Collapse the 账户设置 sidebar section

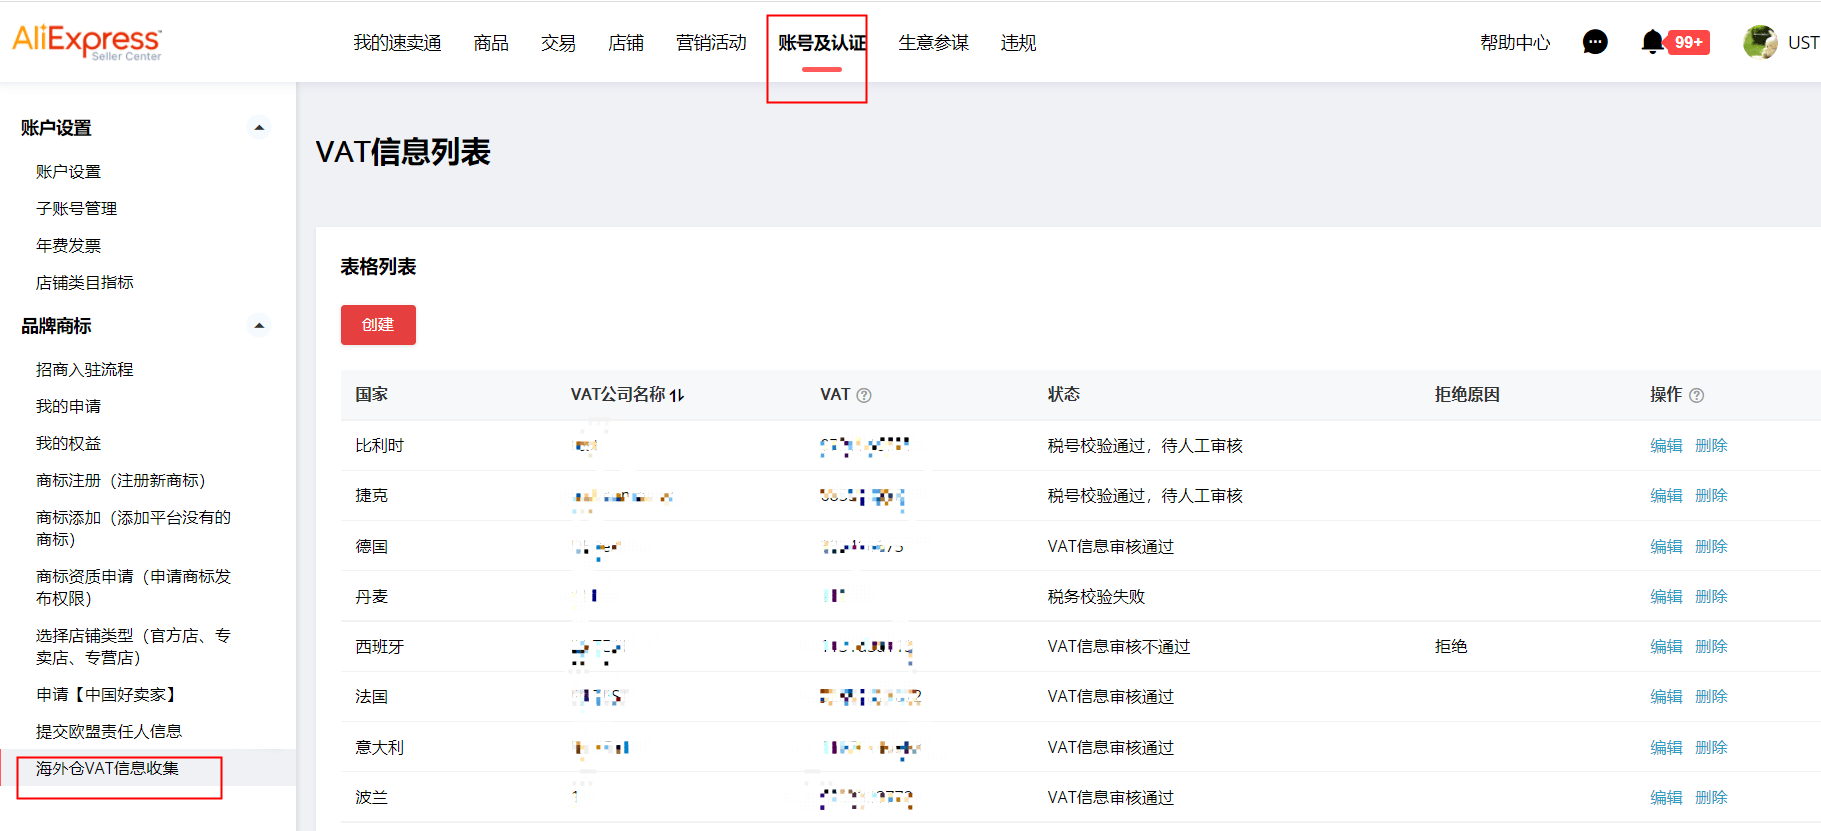[259, 128]
